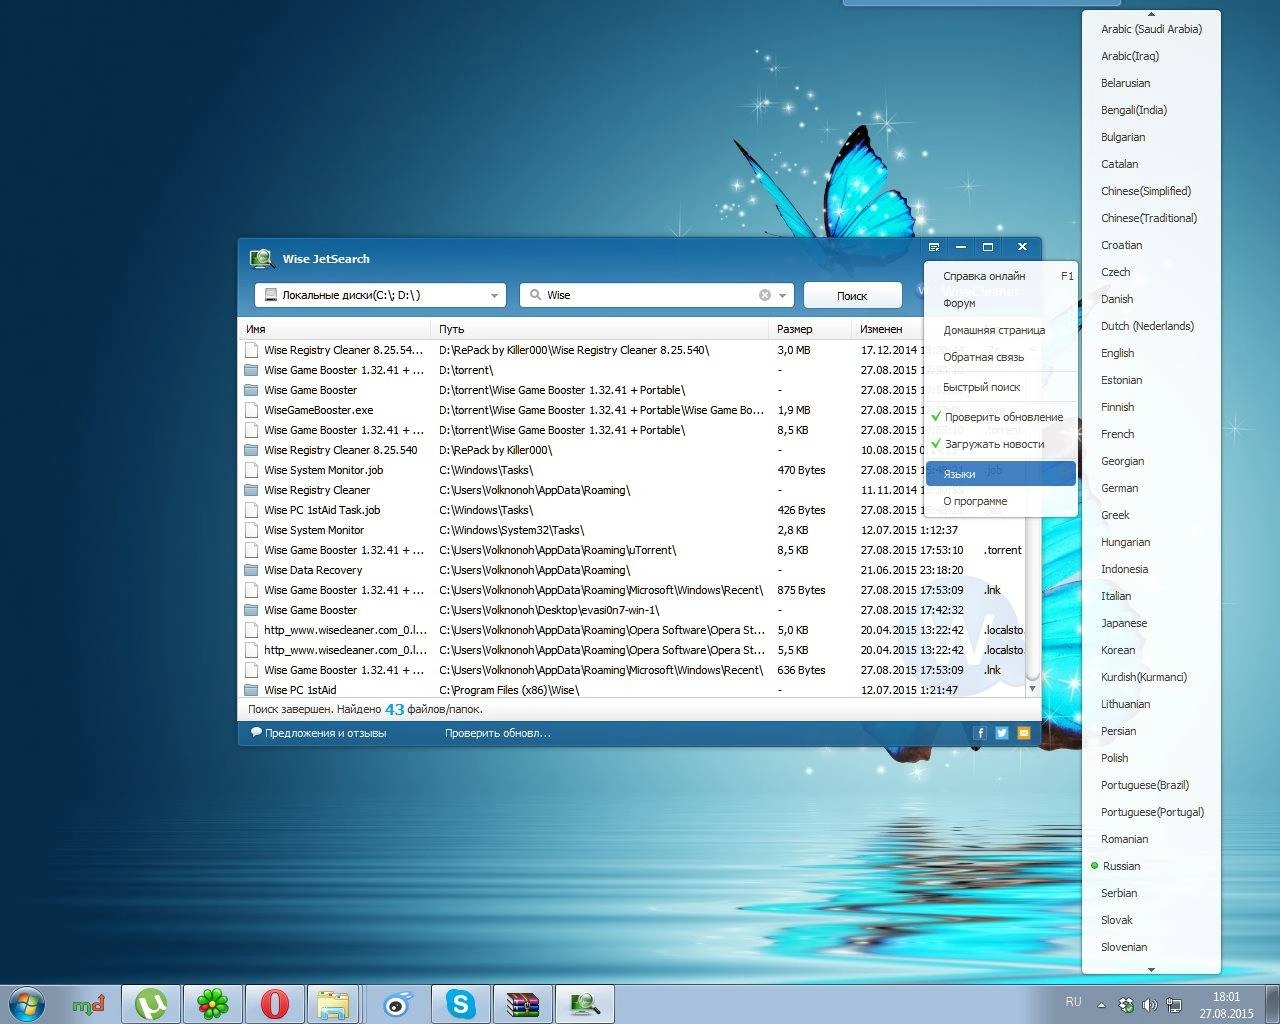Open the Форум menu entry
This screenshot has width=1280, height=1024.
point(1000,303)
